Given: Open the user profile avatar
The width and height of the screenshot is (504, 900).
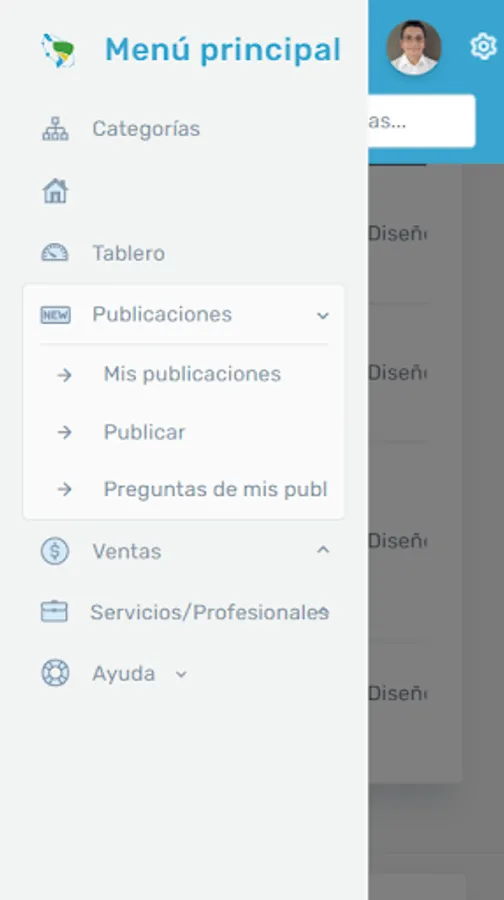Looking at the screenshot, I should [414, 48].
